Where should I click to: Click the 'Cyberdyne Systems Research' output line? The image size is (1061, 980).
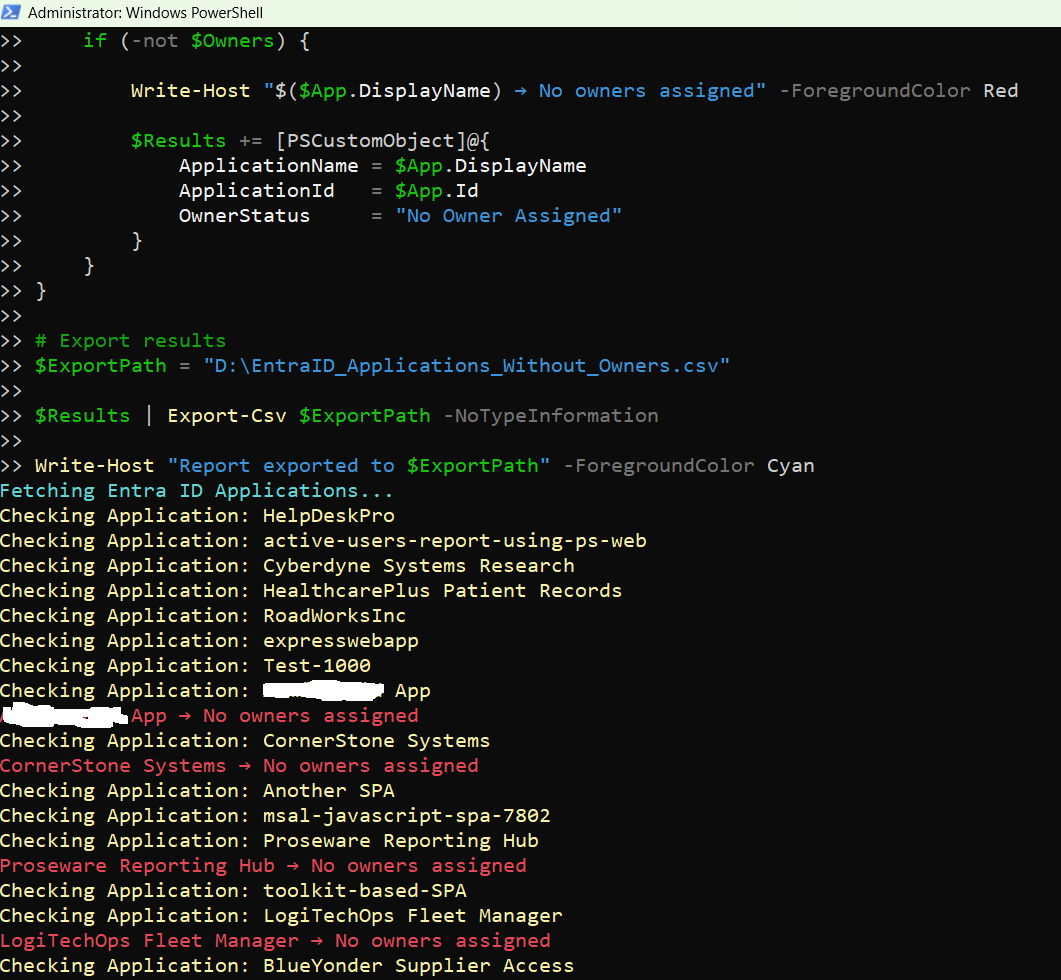[287, 566]
